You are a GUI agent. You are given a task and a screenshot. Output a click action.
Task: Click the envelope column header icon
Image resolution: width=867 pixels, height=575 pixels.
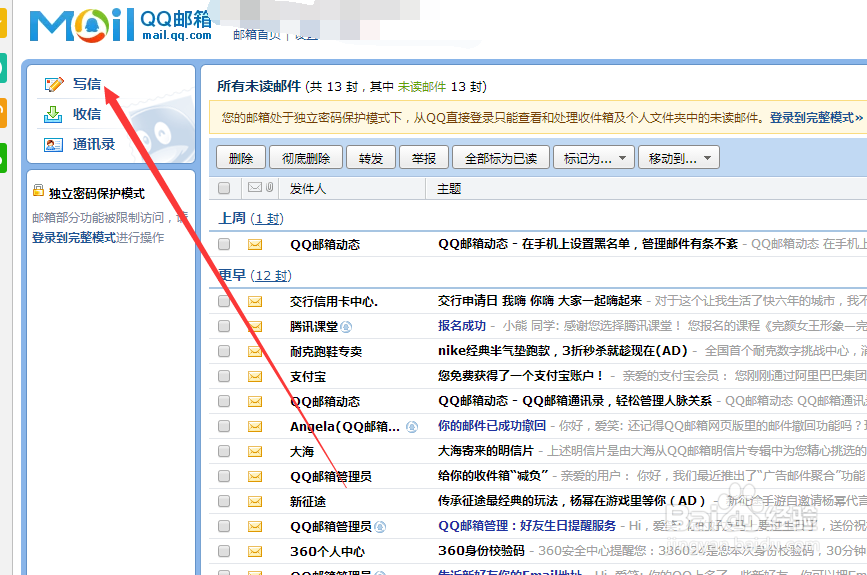[255, 187]
